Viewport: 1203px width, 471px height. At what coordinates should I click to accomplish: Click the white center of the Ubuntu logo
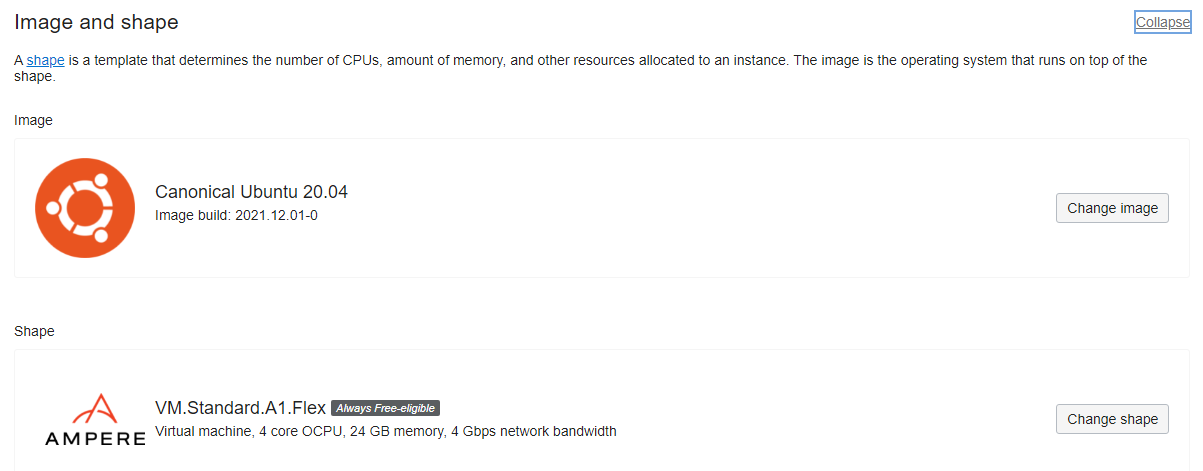click(85, 208)
